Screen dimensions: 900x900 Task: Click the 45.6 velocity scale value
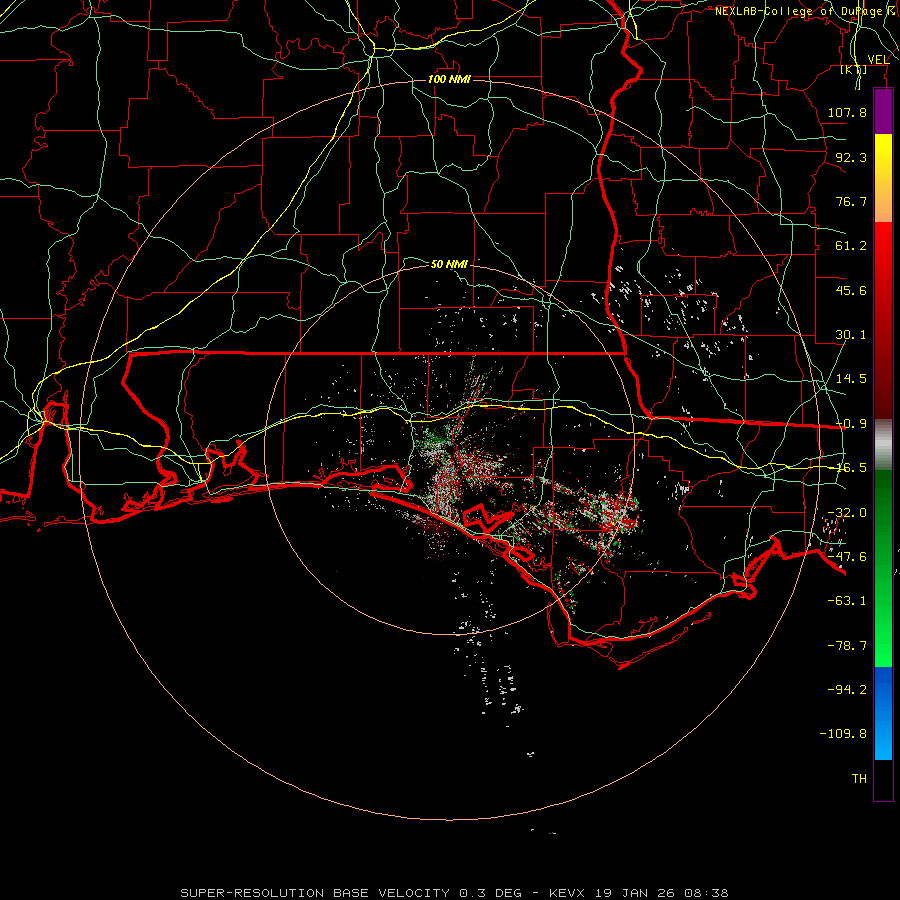click(x=851, y=290)
